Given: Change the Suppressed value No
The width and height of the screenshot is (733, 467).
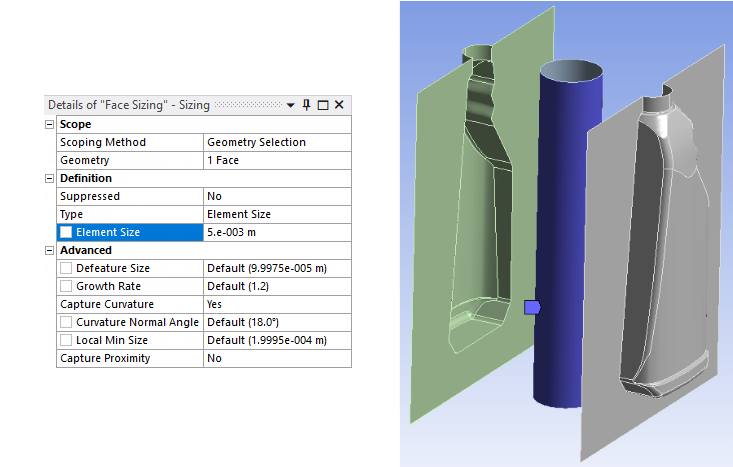Looking at the screenshot, I should pos(277,196).
